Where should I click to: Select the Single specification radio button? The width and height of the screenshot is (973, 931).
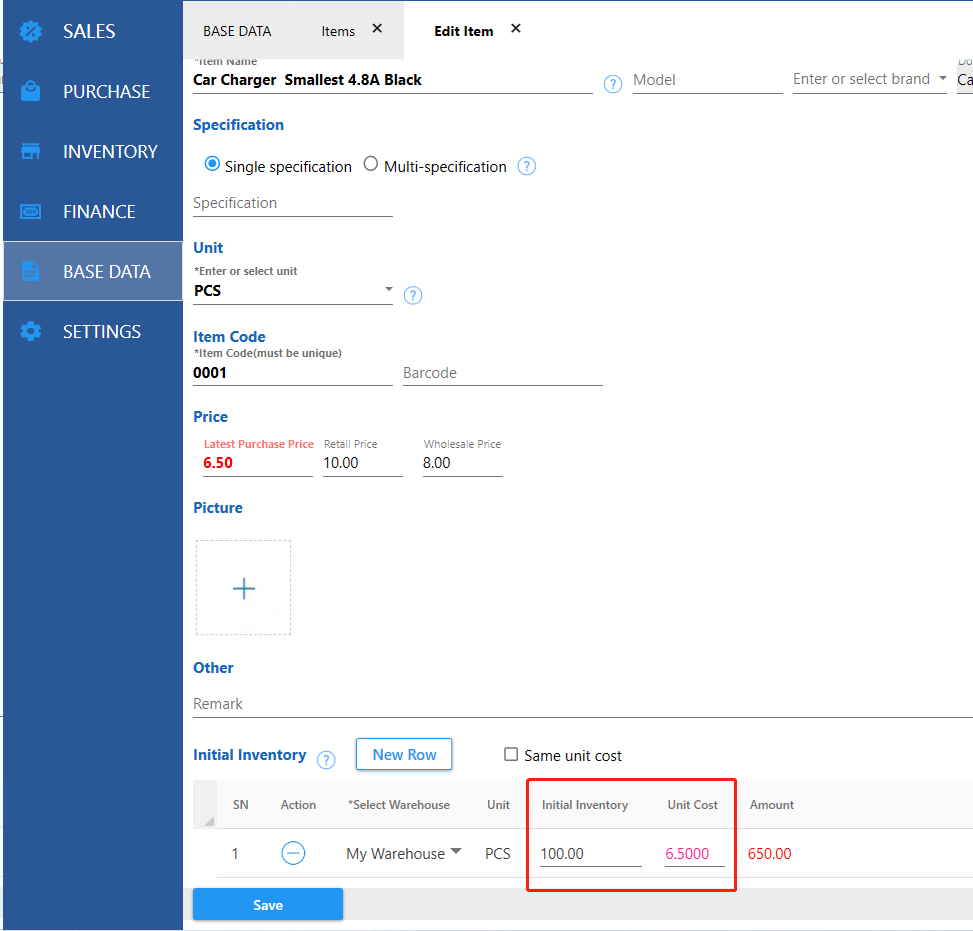point(212,165)
